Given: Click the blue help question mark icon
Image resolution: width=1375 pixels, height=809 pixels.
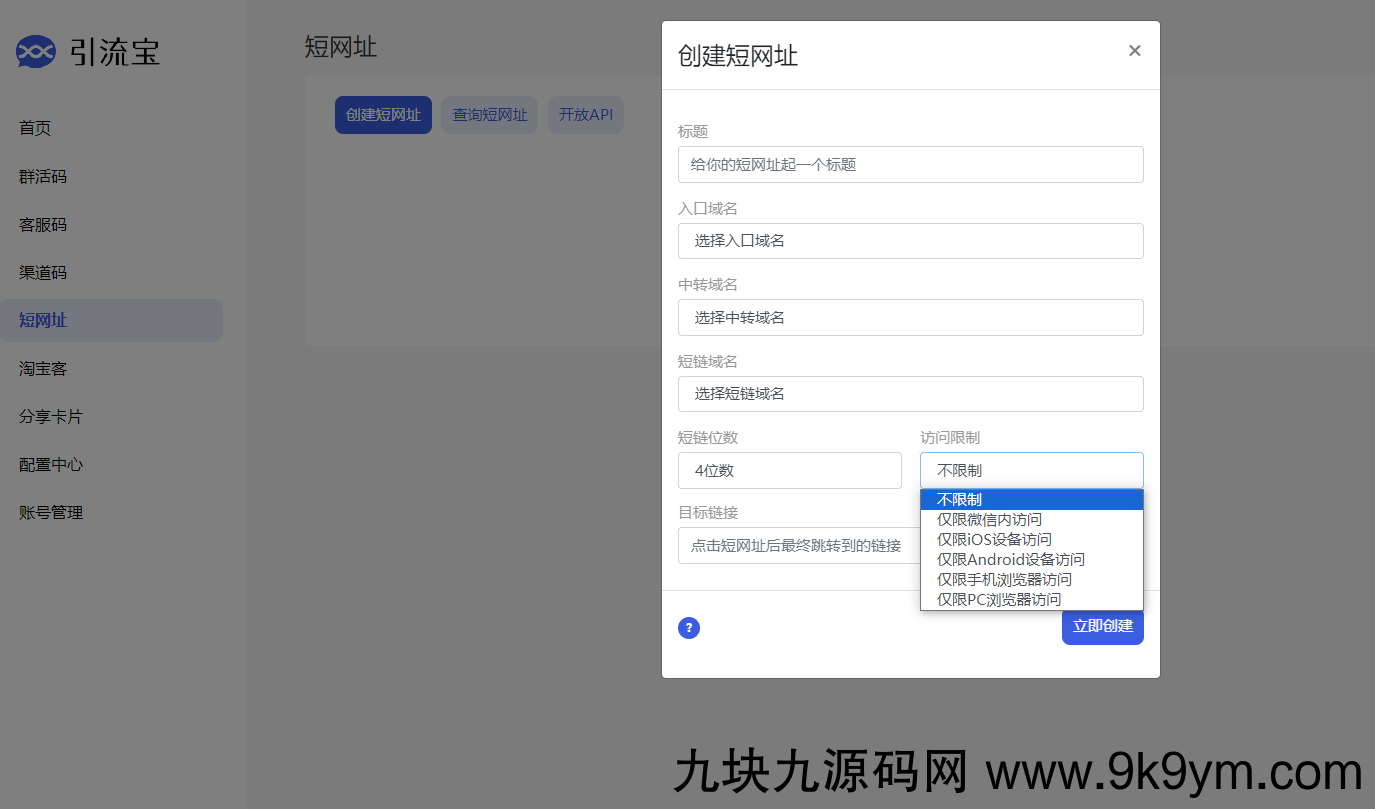Looking at the screenshot, I should pos(689,628).
